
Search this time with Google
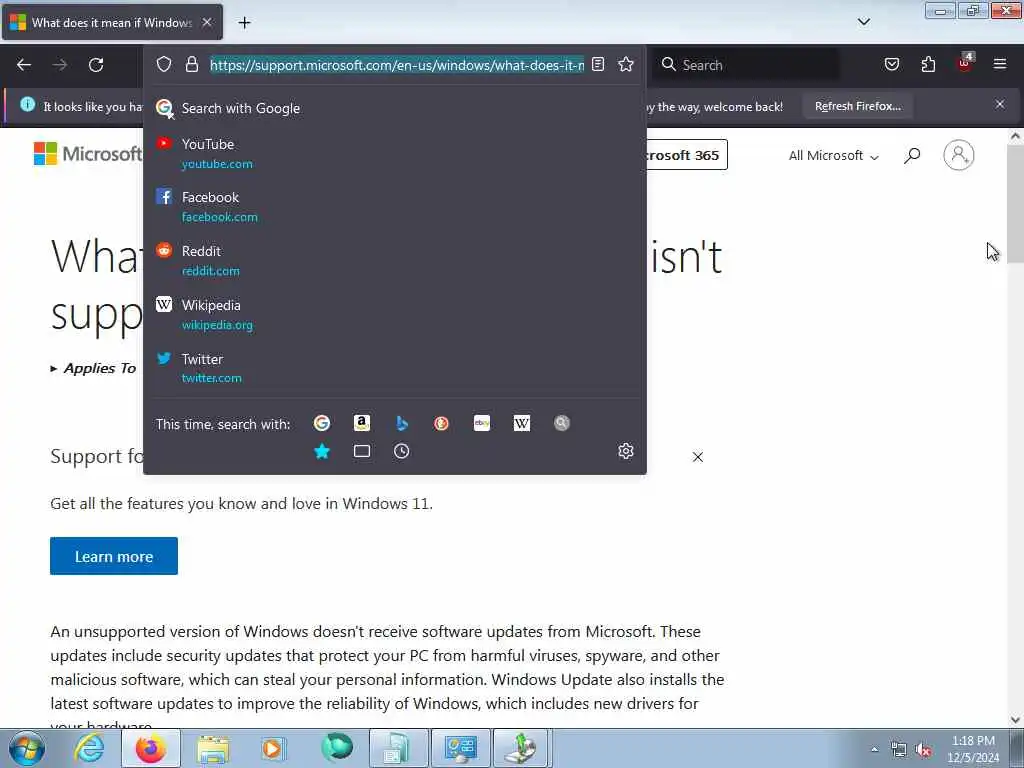coord(322,423)
